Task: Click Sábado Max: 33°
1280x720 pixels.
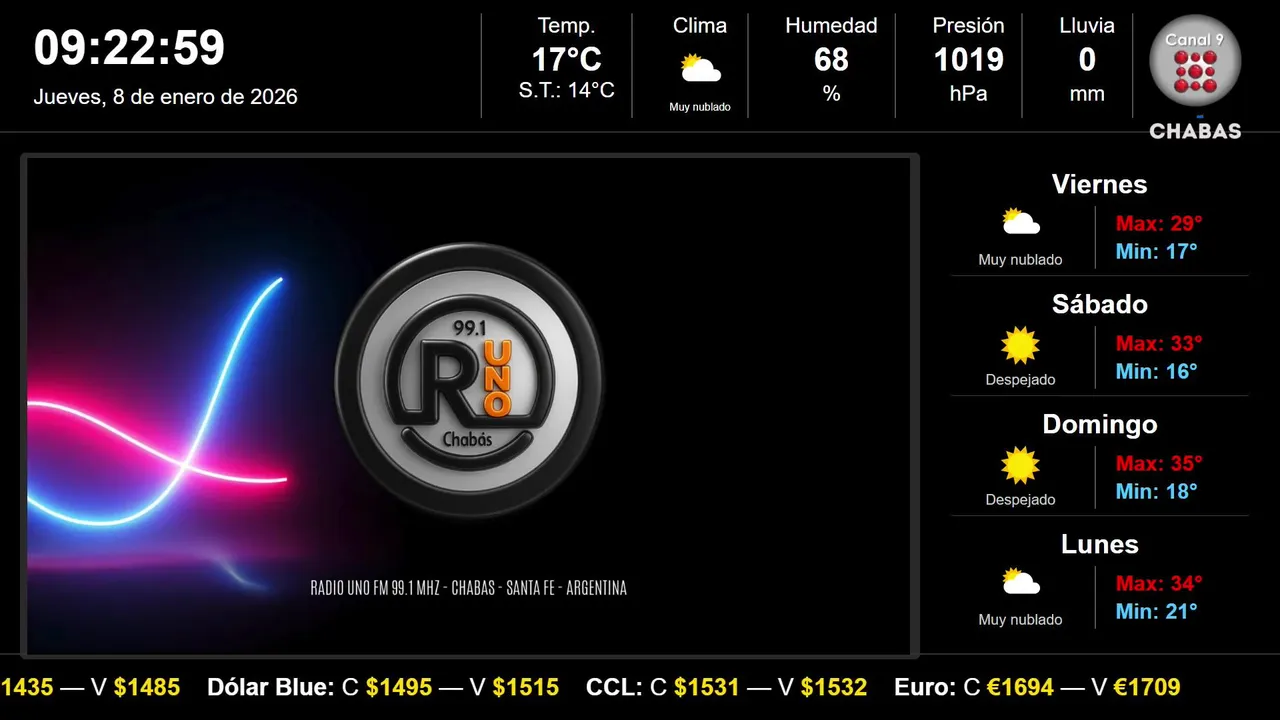Action: click(x=1159, y=343)
